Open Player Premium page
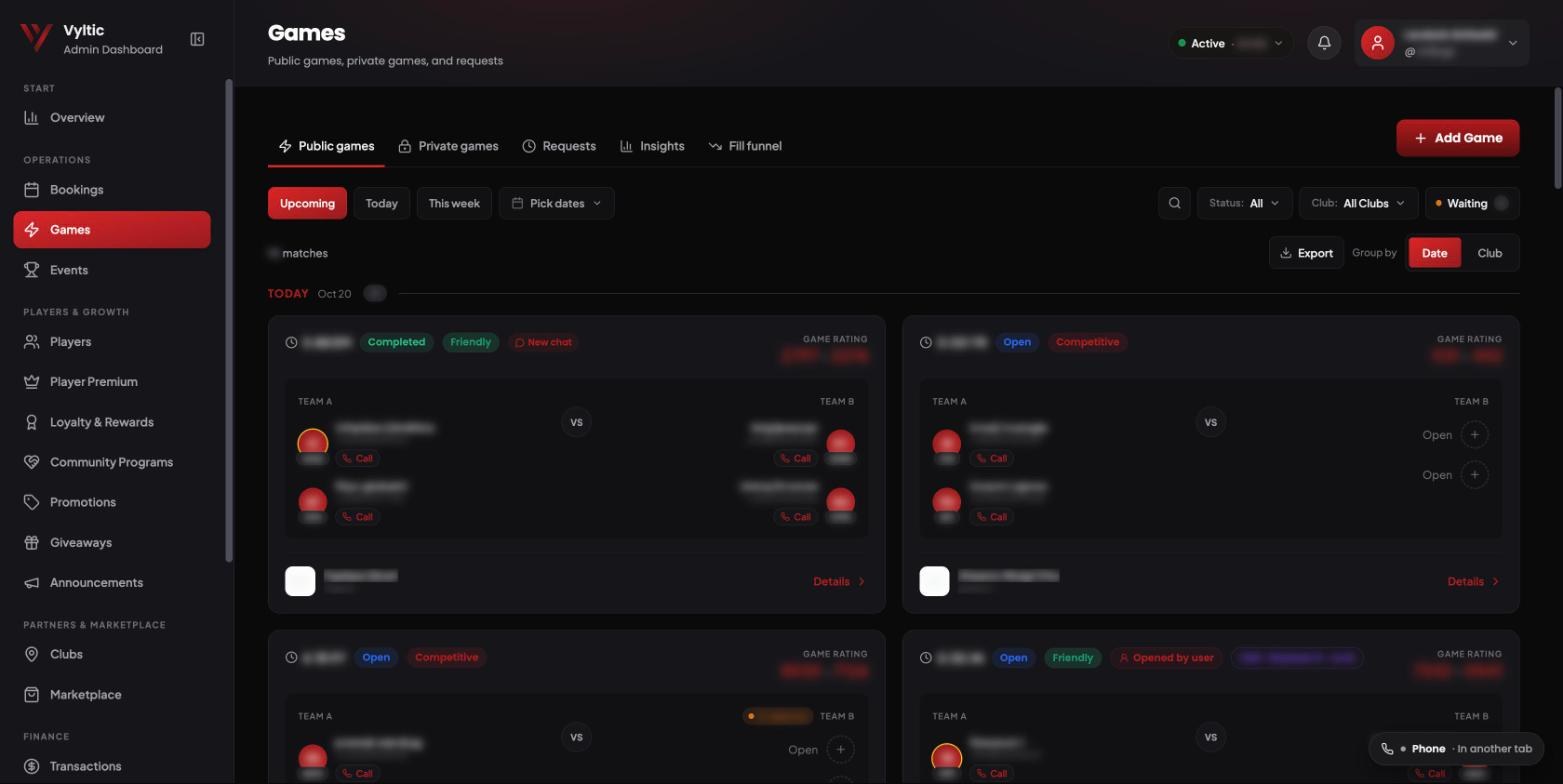 click(x=112, y=381)
